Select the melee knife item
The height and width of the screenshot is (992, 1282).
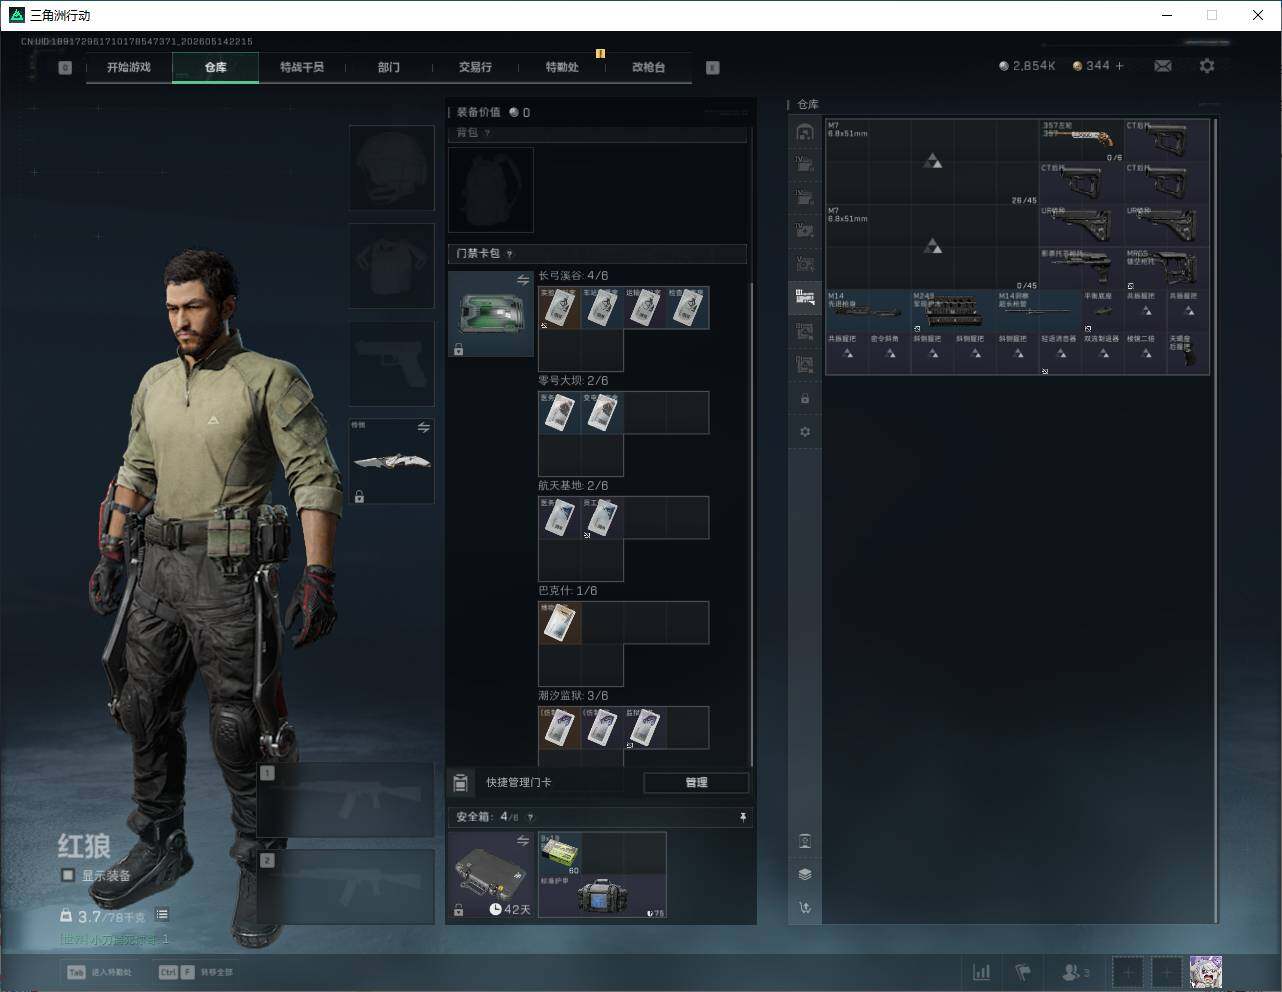point(391,461)
